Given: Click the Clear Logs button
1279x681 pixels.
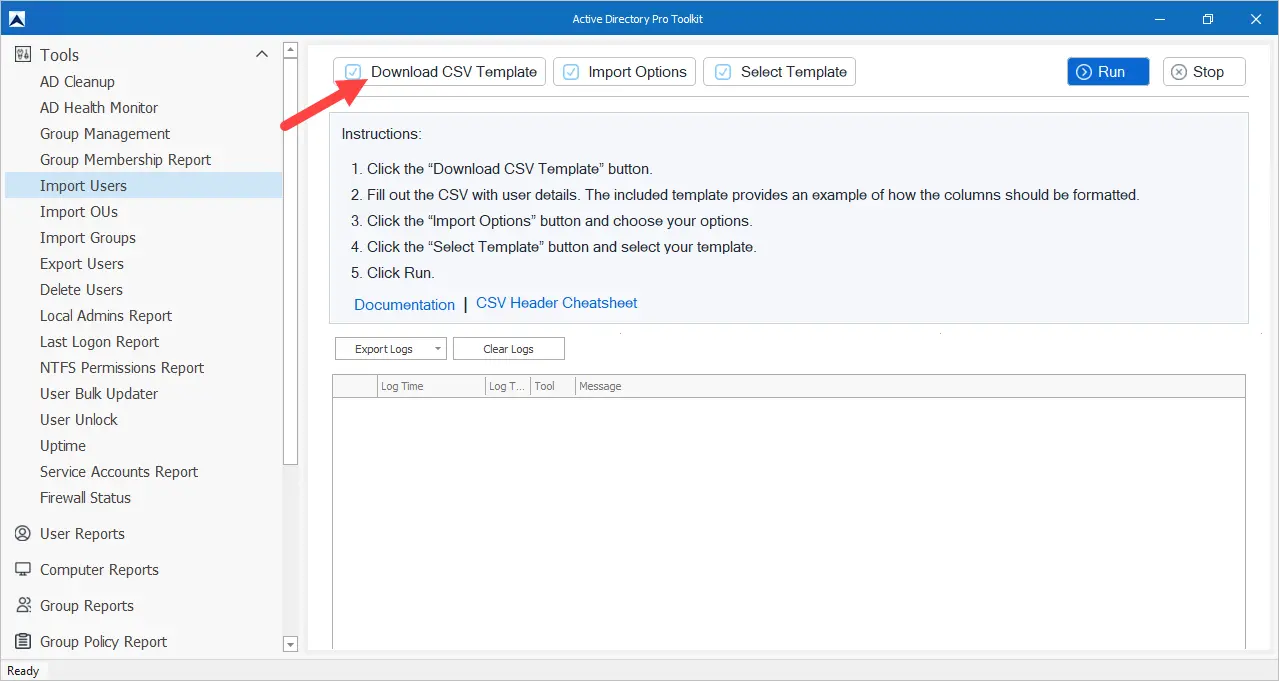Looking at the screenshot, I should (509, 349).
